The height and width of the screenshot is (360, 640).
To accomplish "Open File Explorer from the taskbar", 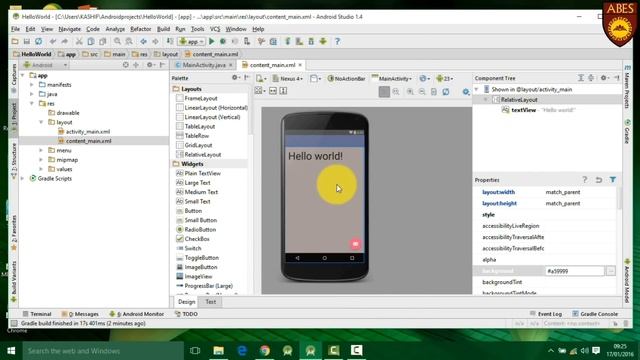I will (218, 351).
